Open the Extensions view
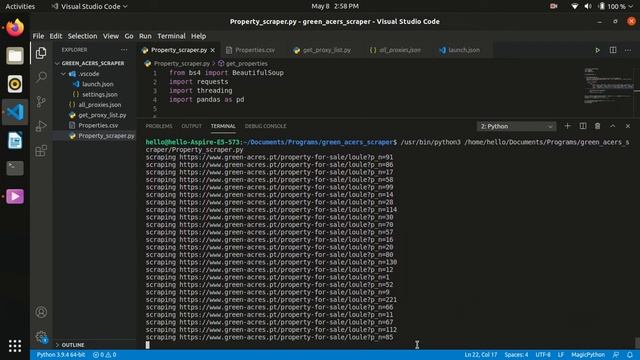The height and width of the screenshot is (360, 640). coord(41,151)
